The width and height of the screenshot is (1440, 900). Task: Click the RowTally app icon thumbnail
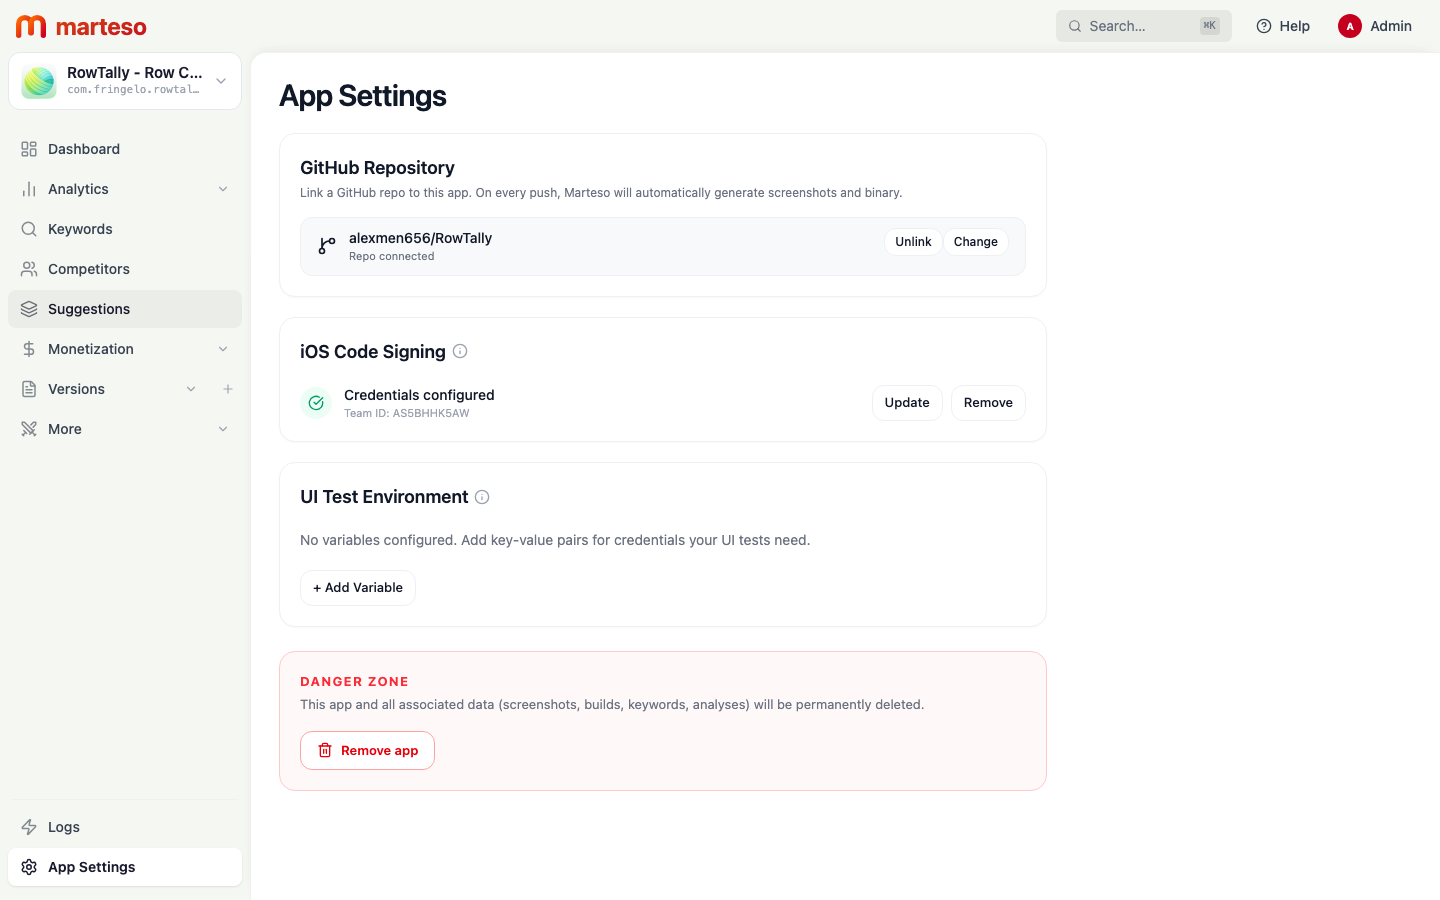coord(39,81)
